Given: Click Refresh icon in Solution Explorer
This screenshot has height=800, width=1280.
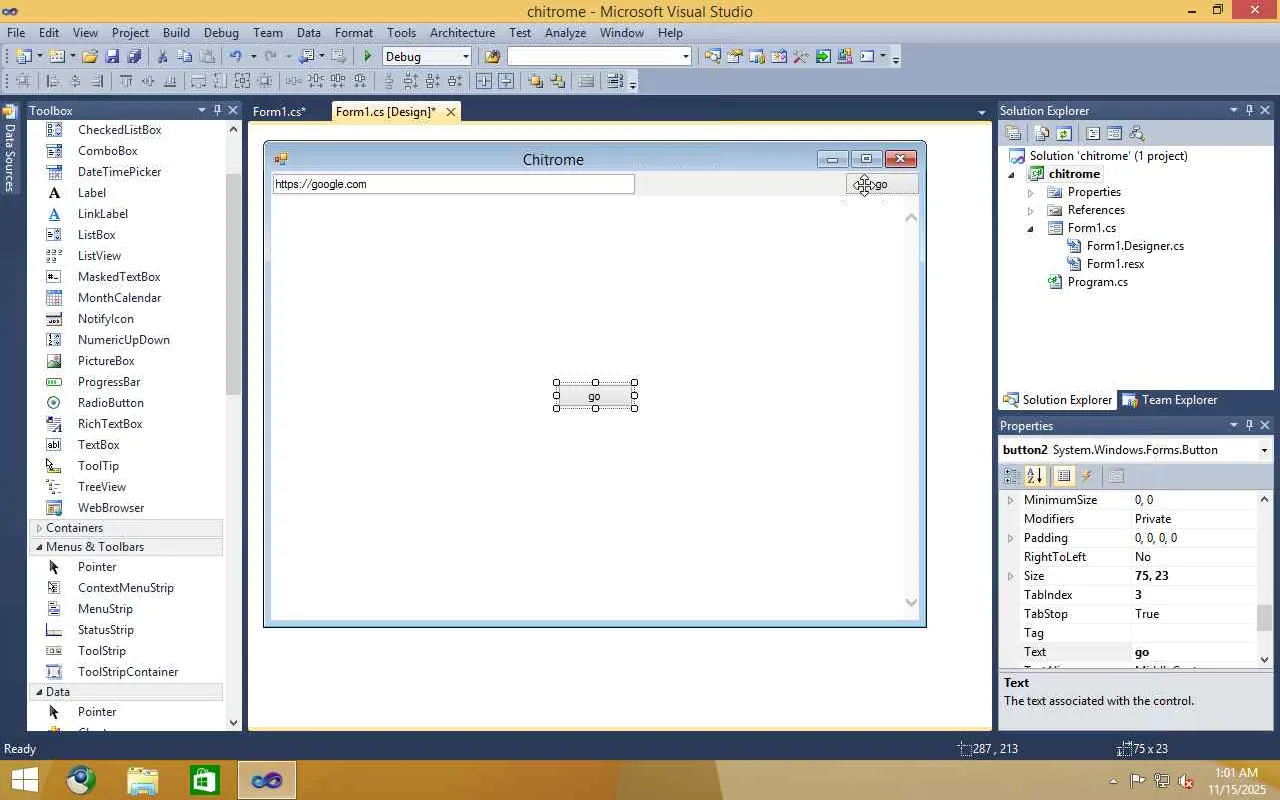Looking at the screenshot, I should coord(1064,134).
